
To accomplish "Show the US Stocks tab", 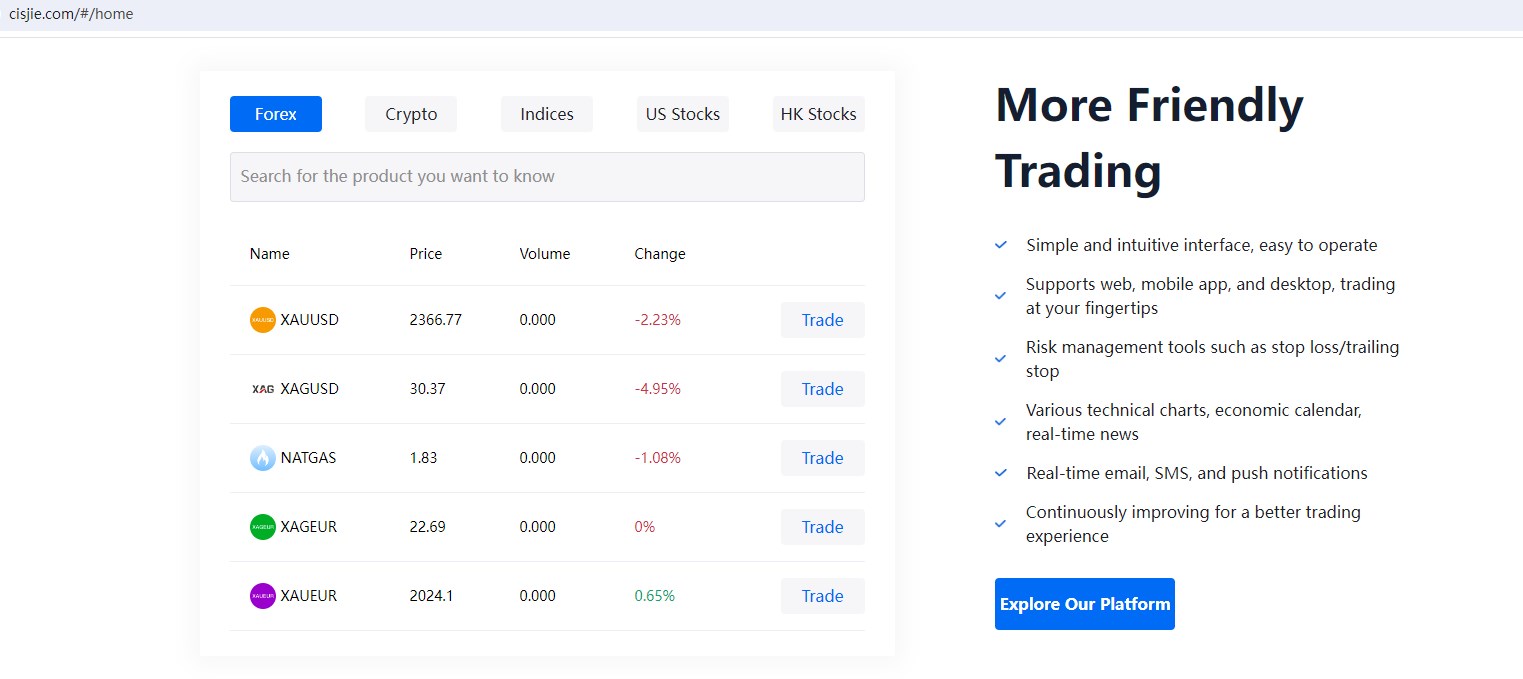I will (x=683, y=114).
